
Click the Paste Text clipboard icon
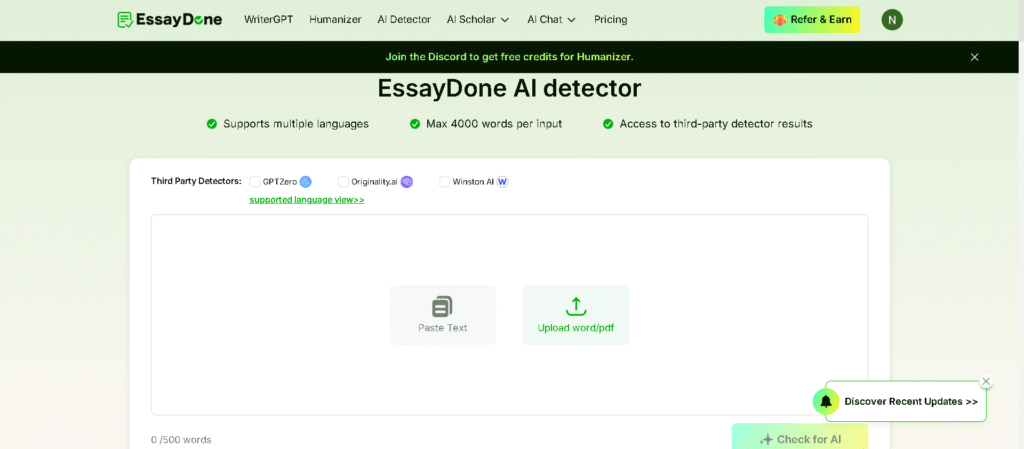pos(442,307)
